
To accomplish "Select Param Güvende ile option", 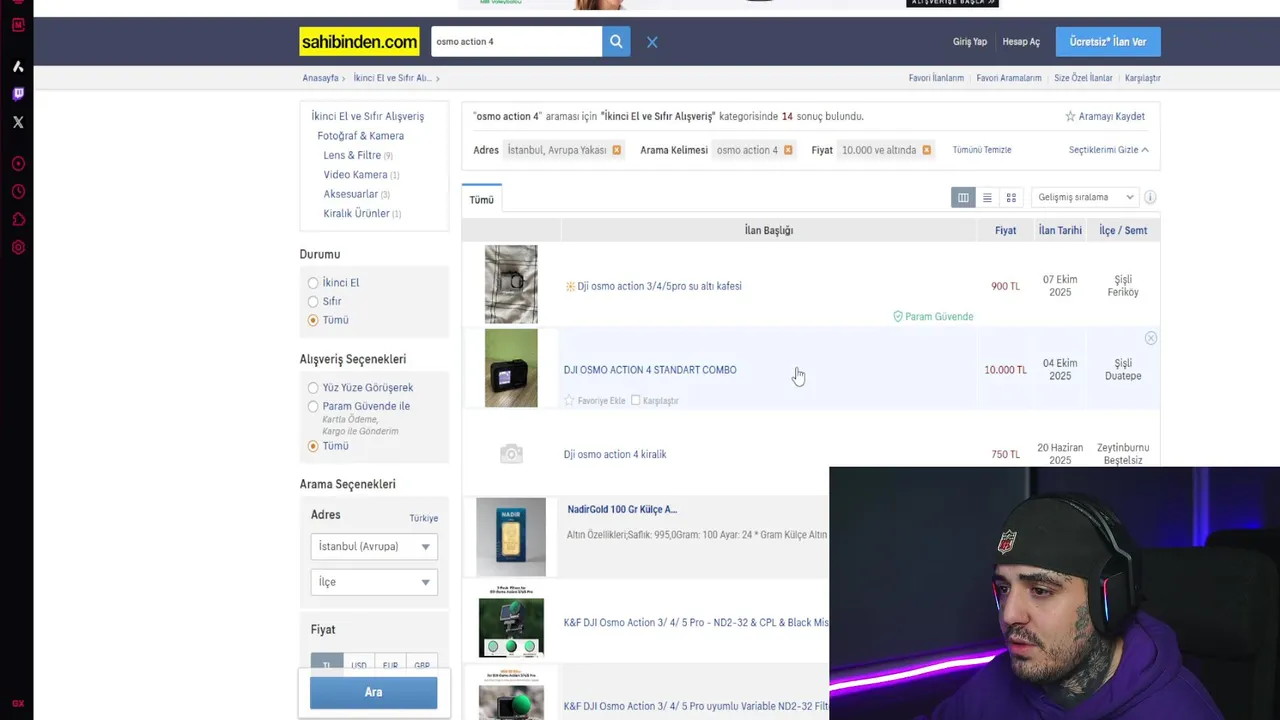I will (x=313, y=406).
